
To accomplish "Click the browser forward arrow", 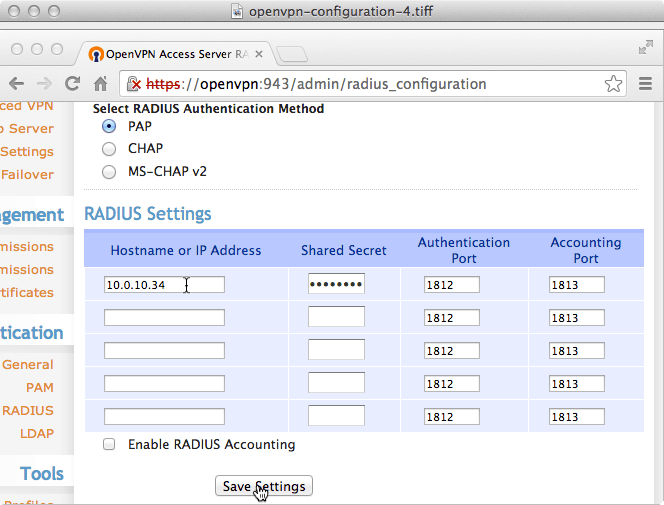I will (44, 83).
